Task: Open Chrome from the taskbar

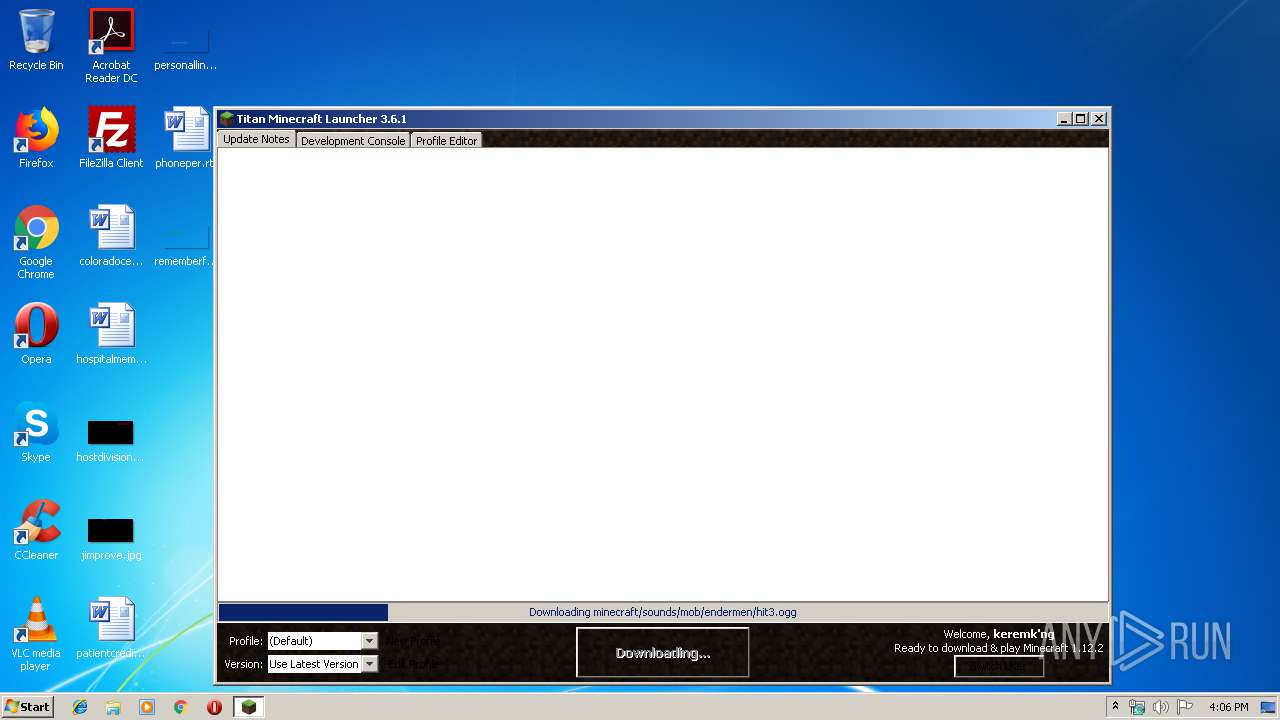Action: (181, 707)
